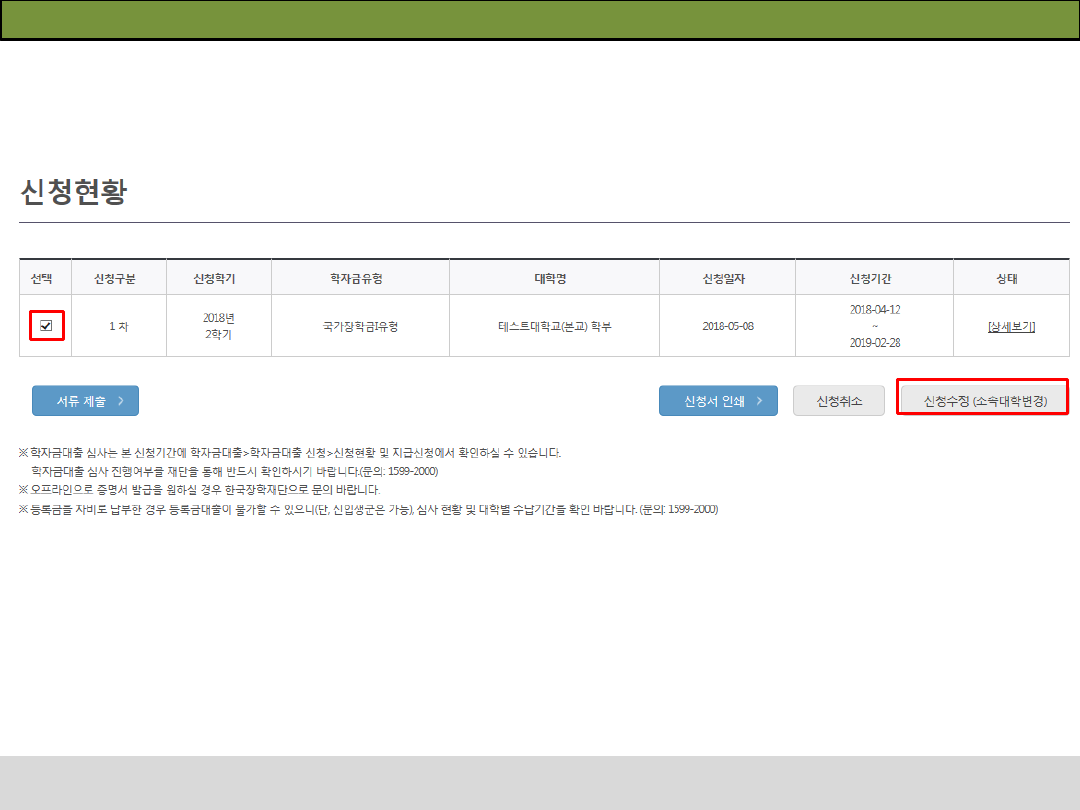
Task: Click the 상태 column header
Action: point(1010,278)
